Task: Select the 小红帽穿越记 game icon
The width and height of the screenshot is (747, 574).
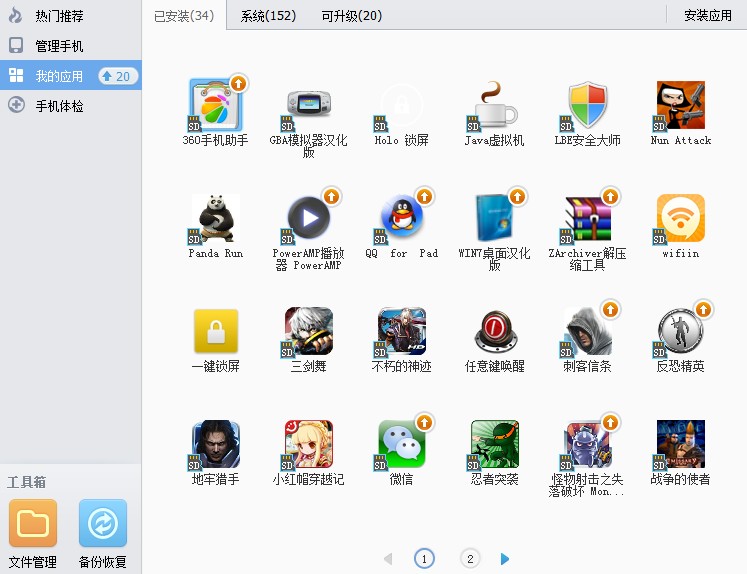Action: (309, 444)
